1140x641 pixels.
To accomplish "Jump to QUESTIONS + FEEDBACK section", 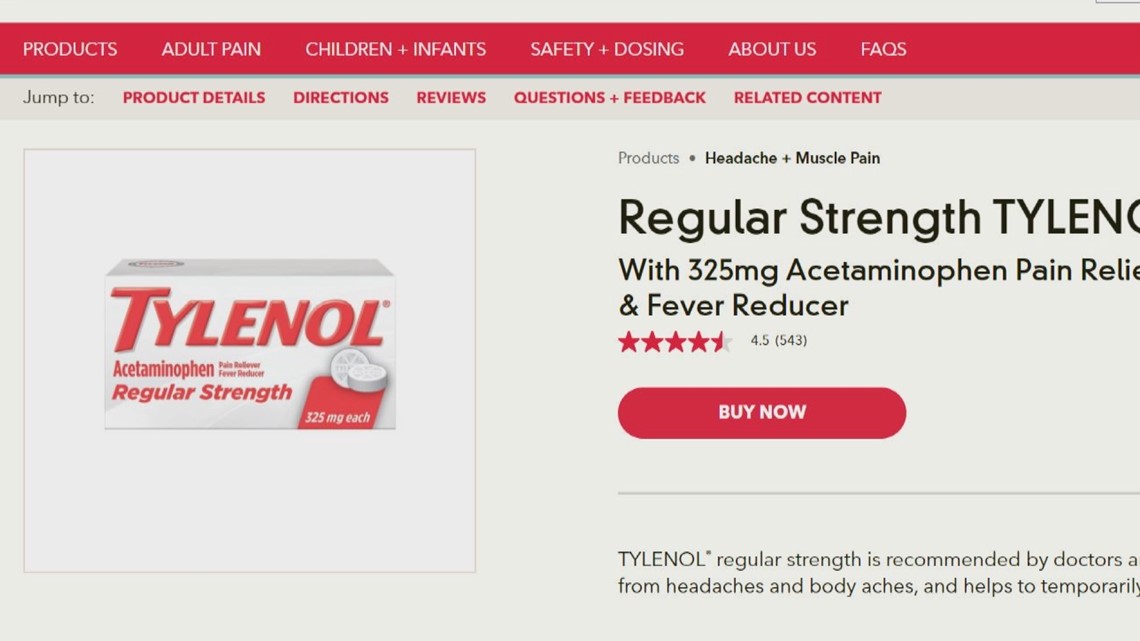I will coord(610,97).
